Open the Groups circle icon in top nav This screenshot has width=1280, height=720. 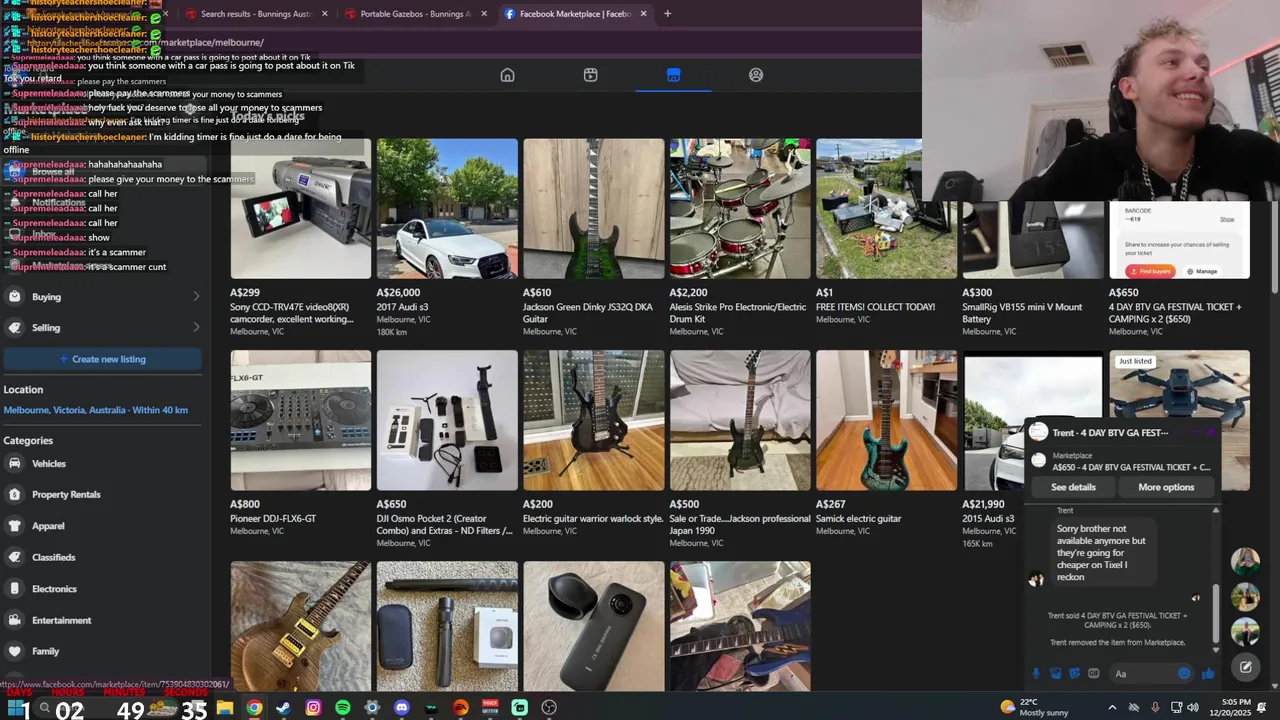point(756,75)
